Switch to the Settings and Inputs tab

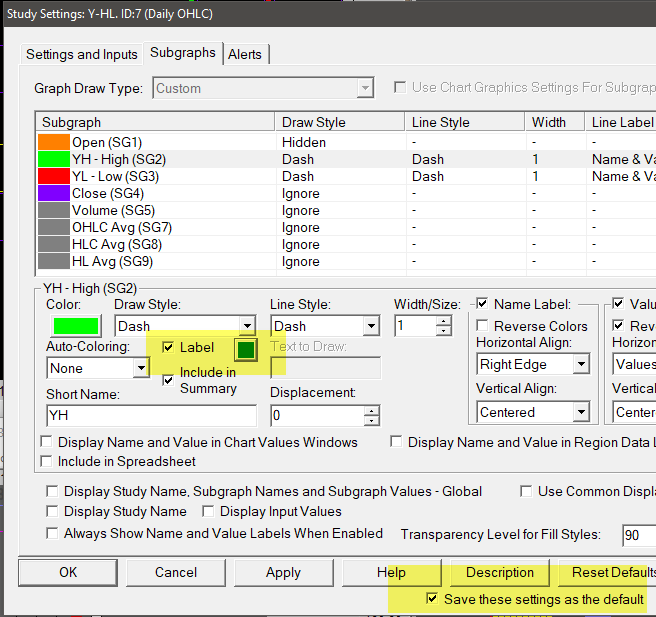click(x=82, y=54)
